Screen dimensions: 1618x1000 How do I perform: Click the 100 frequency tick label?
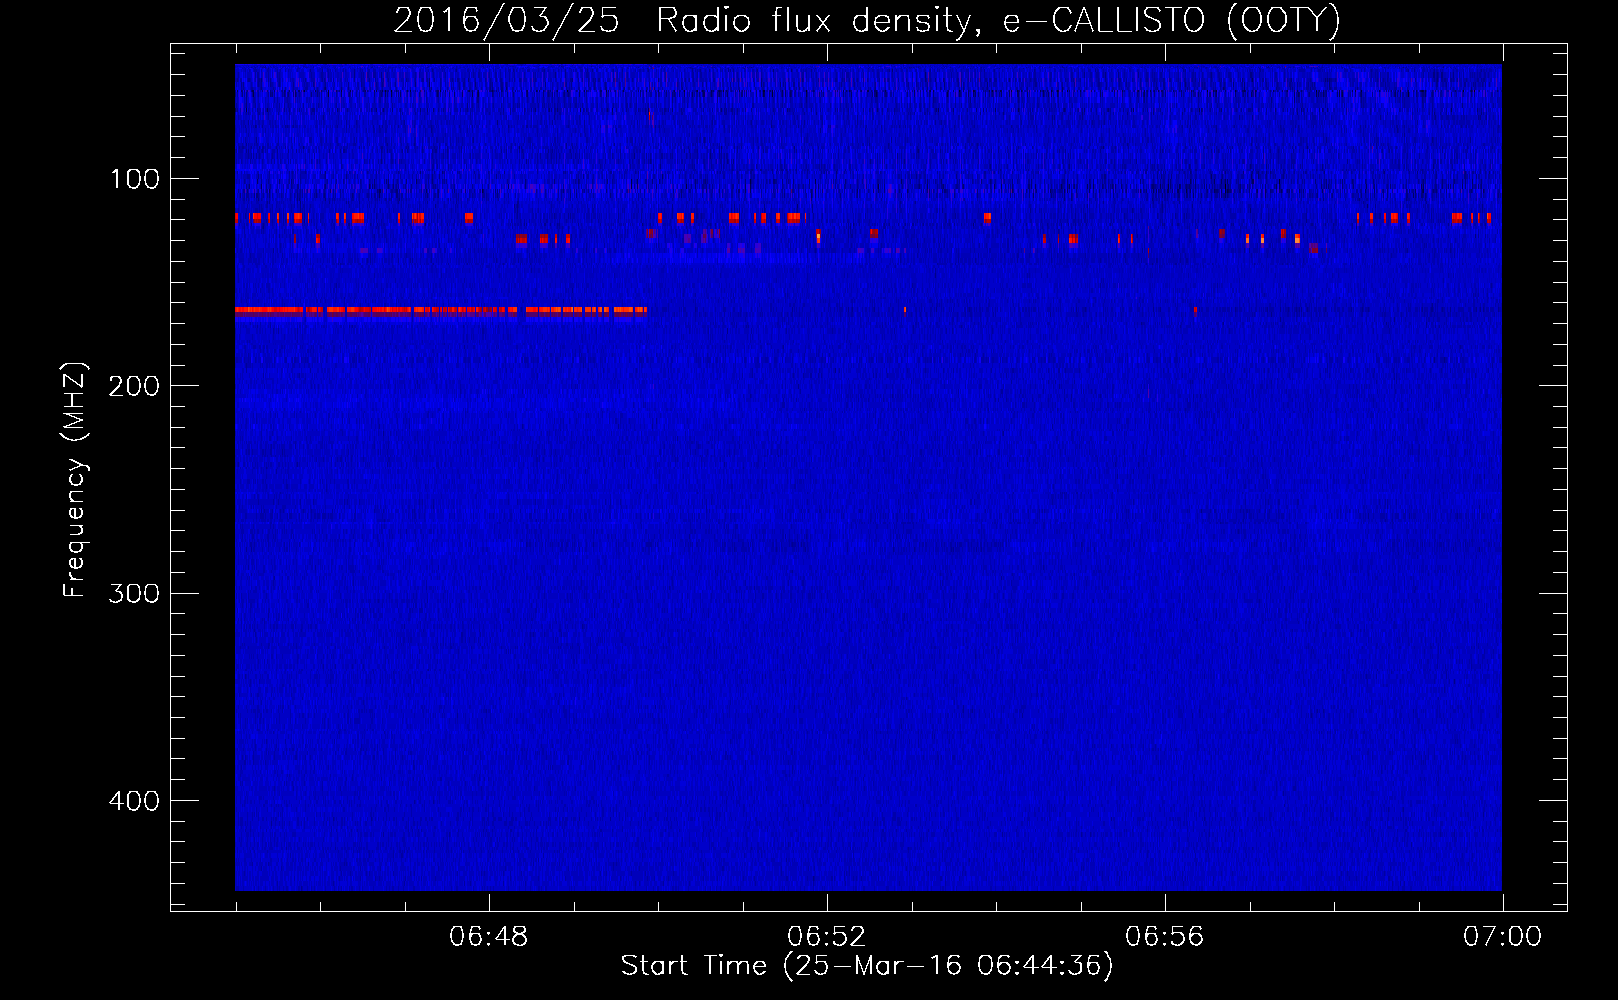point(135,179)
